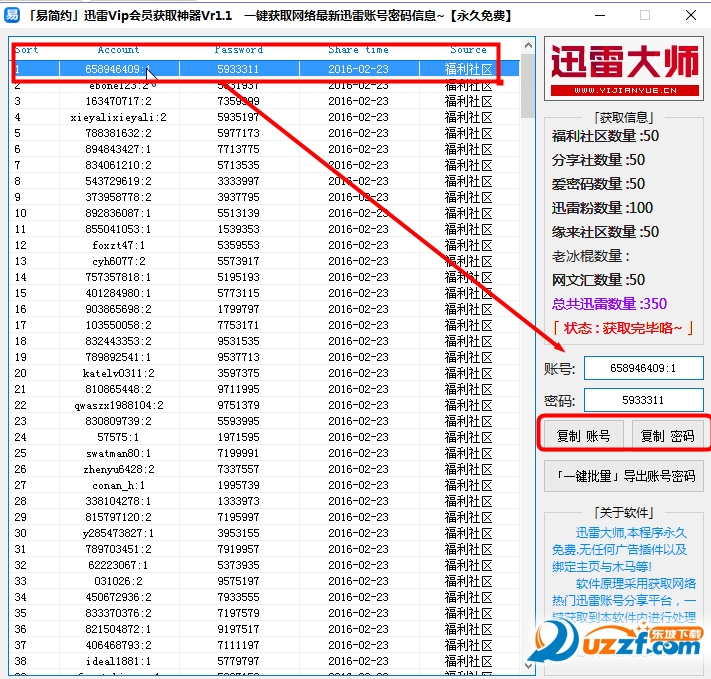
Task: Click the 缘来社区数量 :50 label
Action: tap(605, 232)
